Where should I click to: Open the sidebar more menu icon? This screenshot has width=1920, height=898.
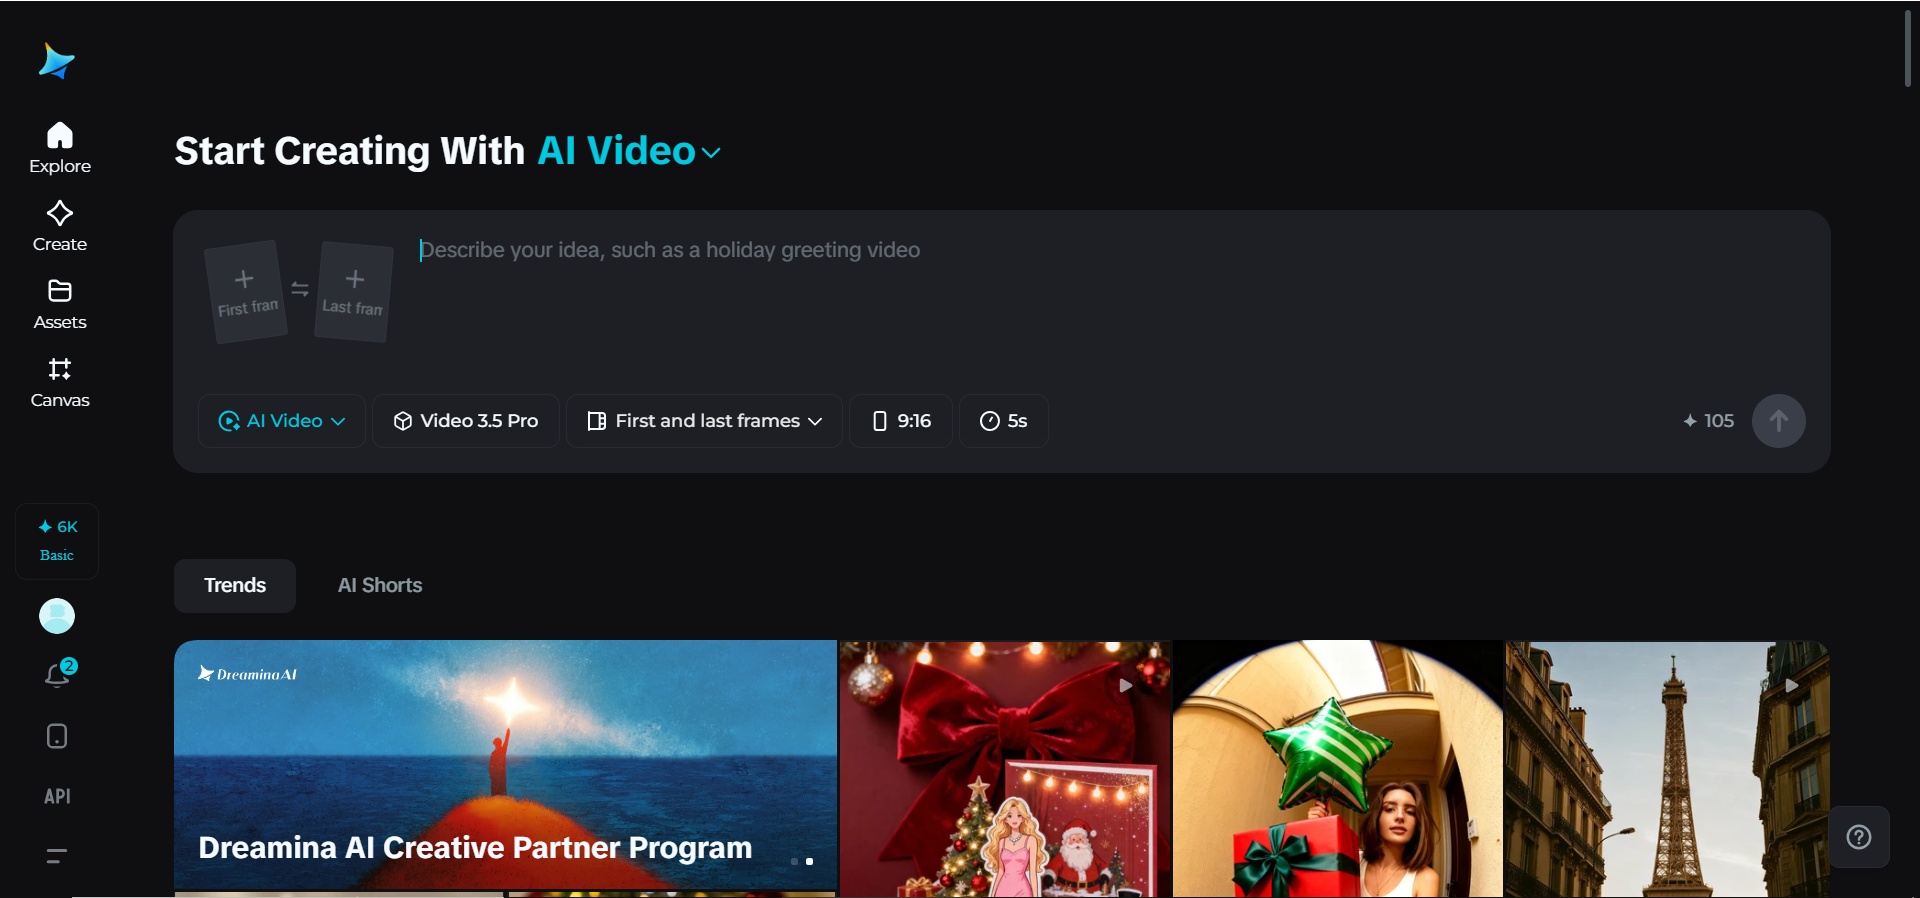(57, 856)
